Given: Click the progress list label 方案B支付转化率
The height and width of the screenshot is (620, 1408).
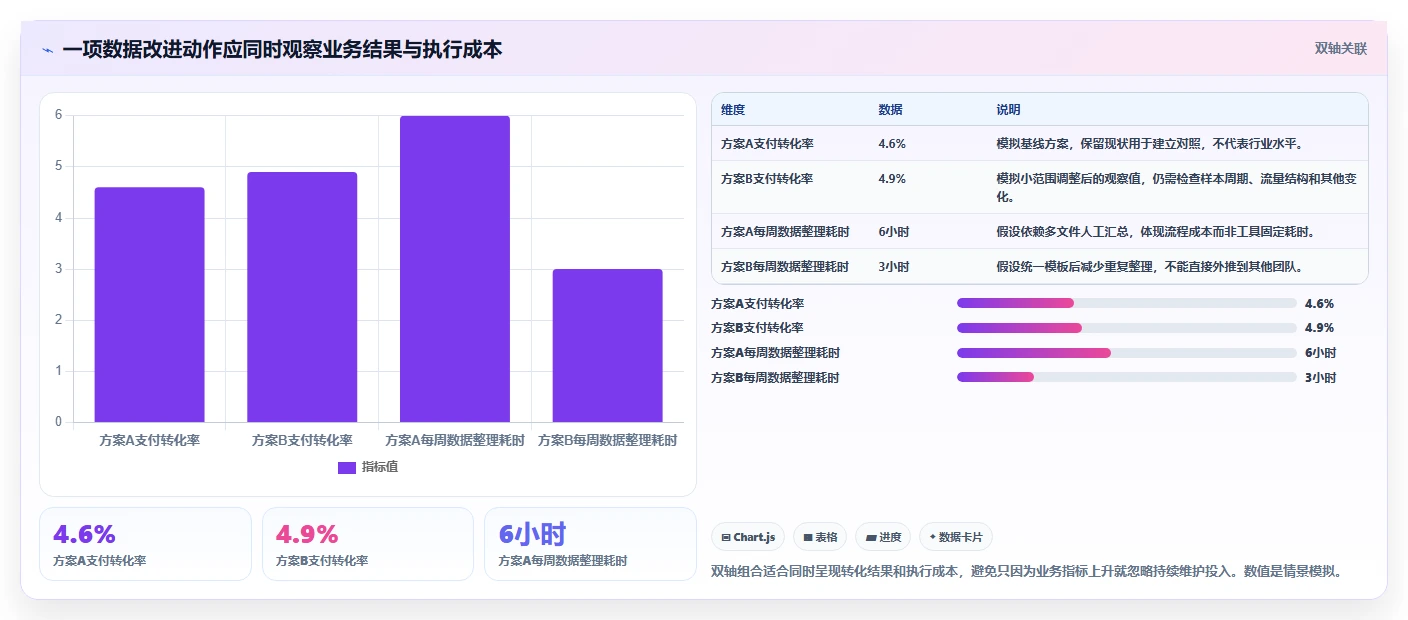Looking at the screenshot, I should point(757,328).
